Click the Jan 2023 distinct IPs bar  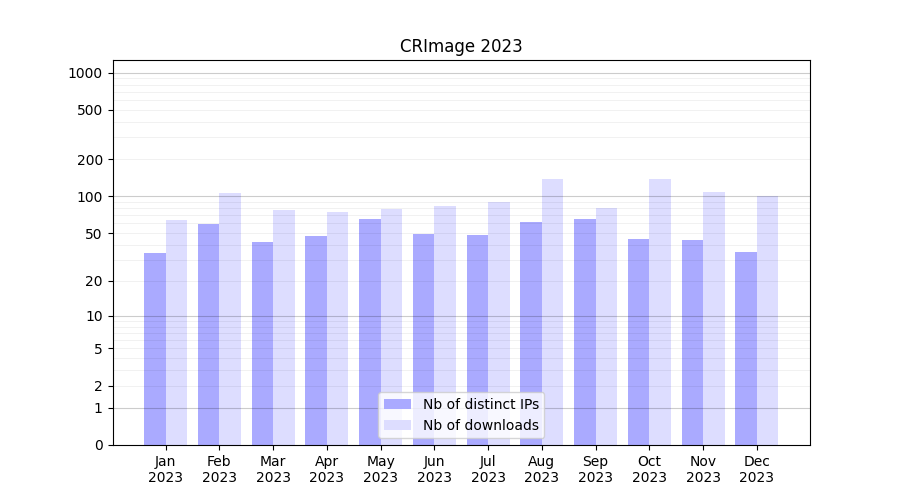155,350
